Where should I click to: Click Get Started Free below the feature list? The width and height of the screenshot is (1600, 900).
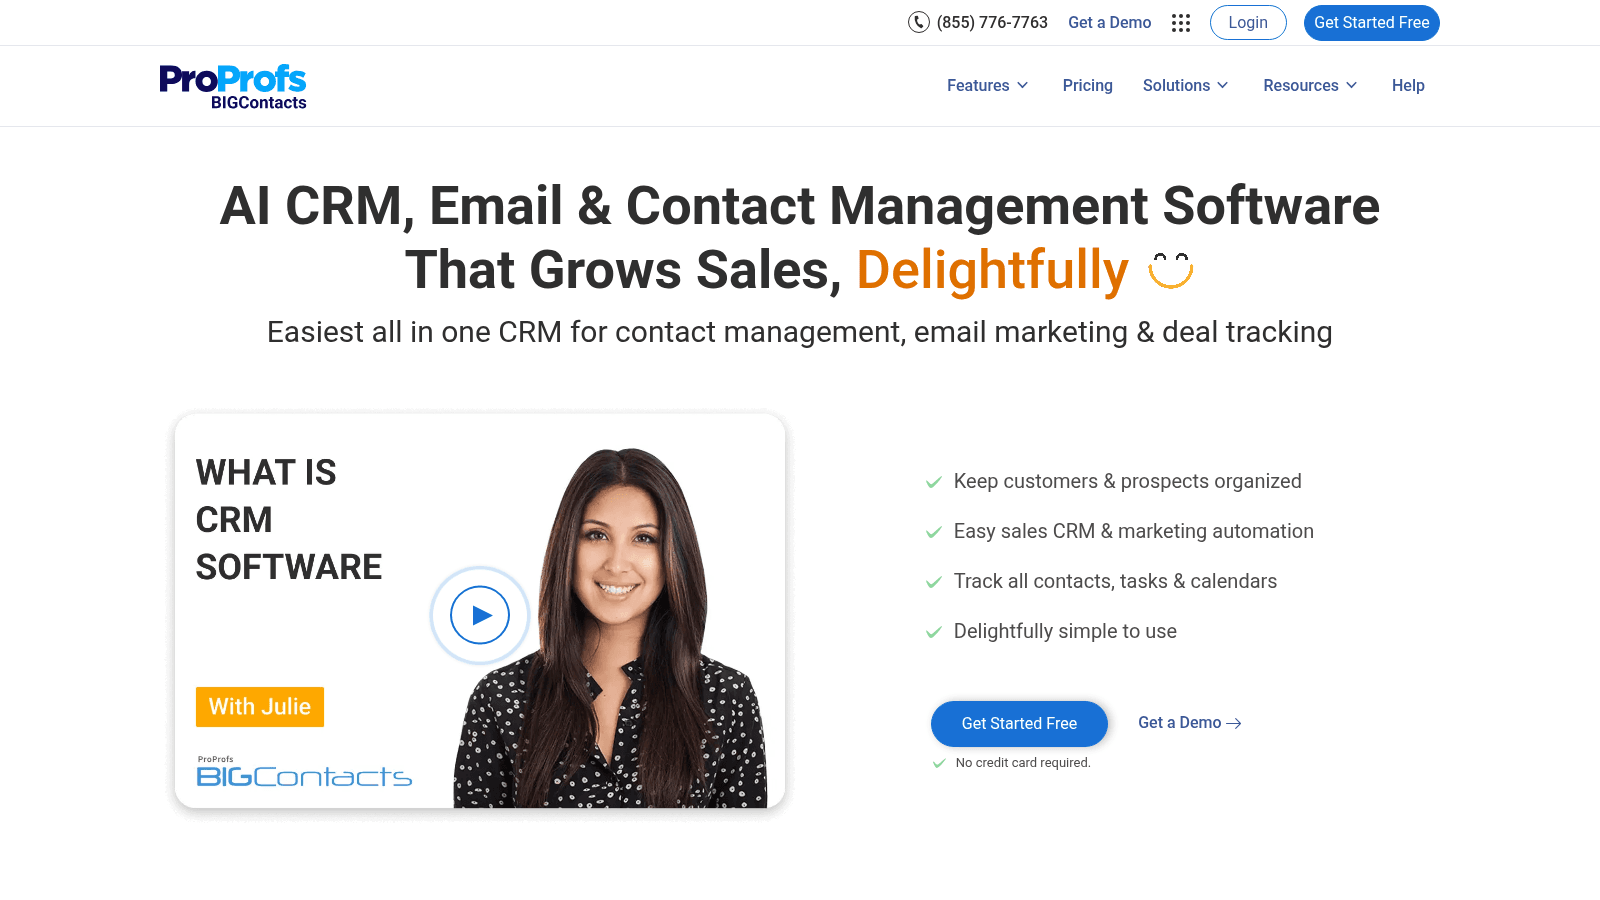pos(1019,723)
